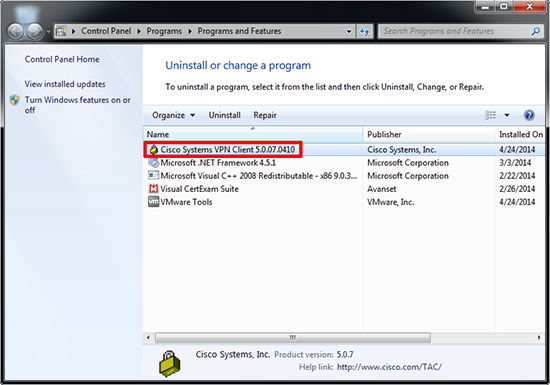This screenshot has height=385, width=550.
Task: Click the Uninstall toolbar button
Action: (x=224, y=115)
